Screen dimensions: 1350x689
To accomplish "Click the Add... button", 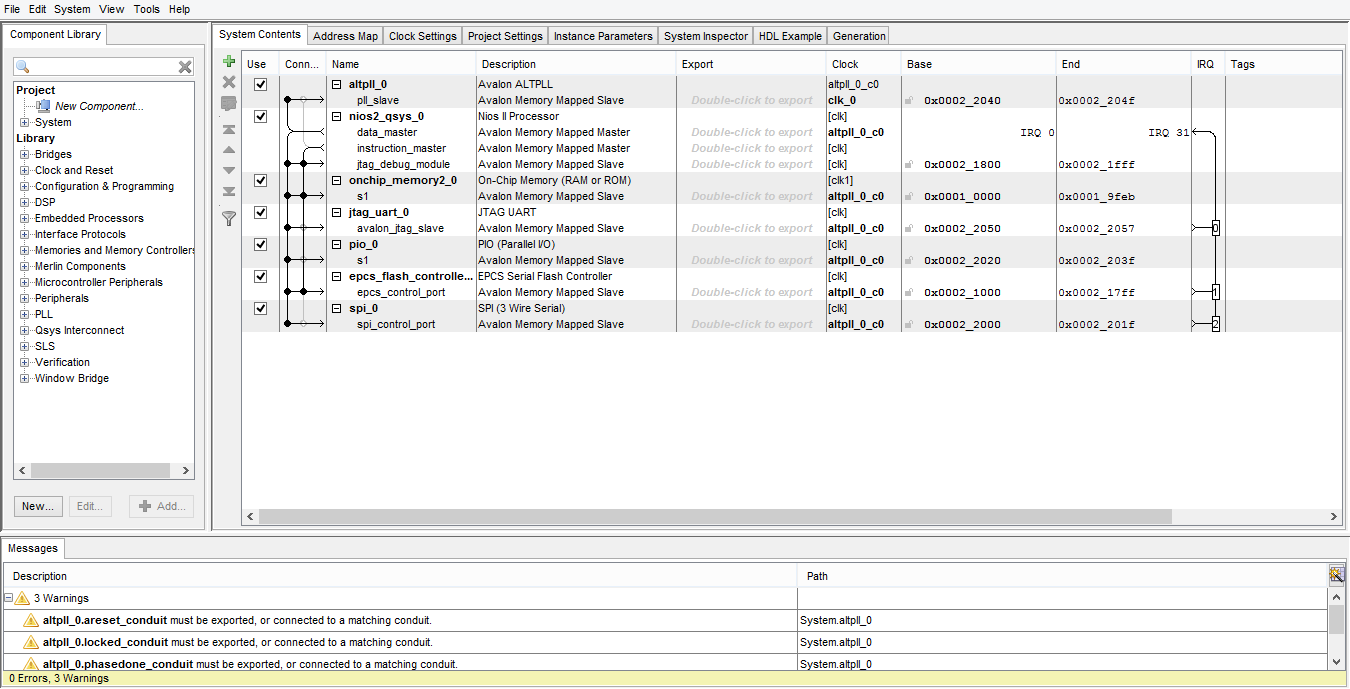I will pos(162,506).
